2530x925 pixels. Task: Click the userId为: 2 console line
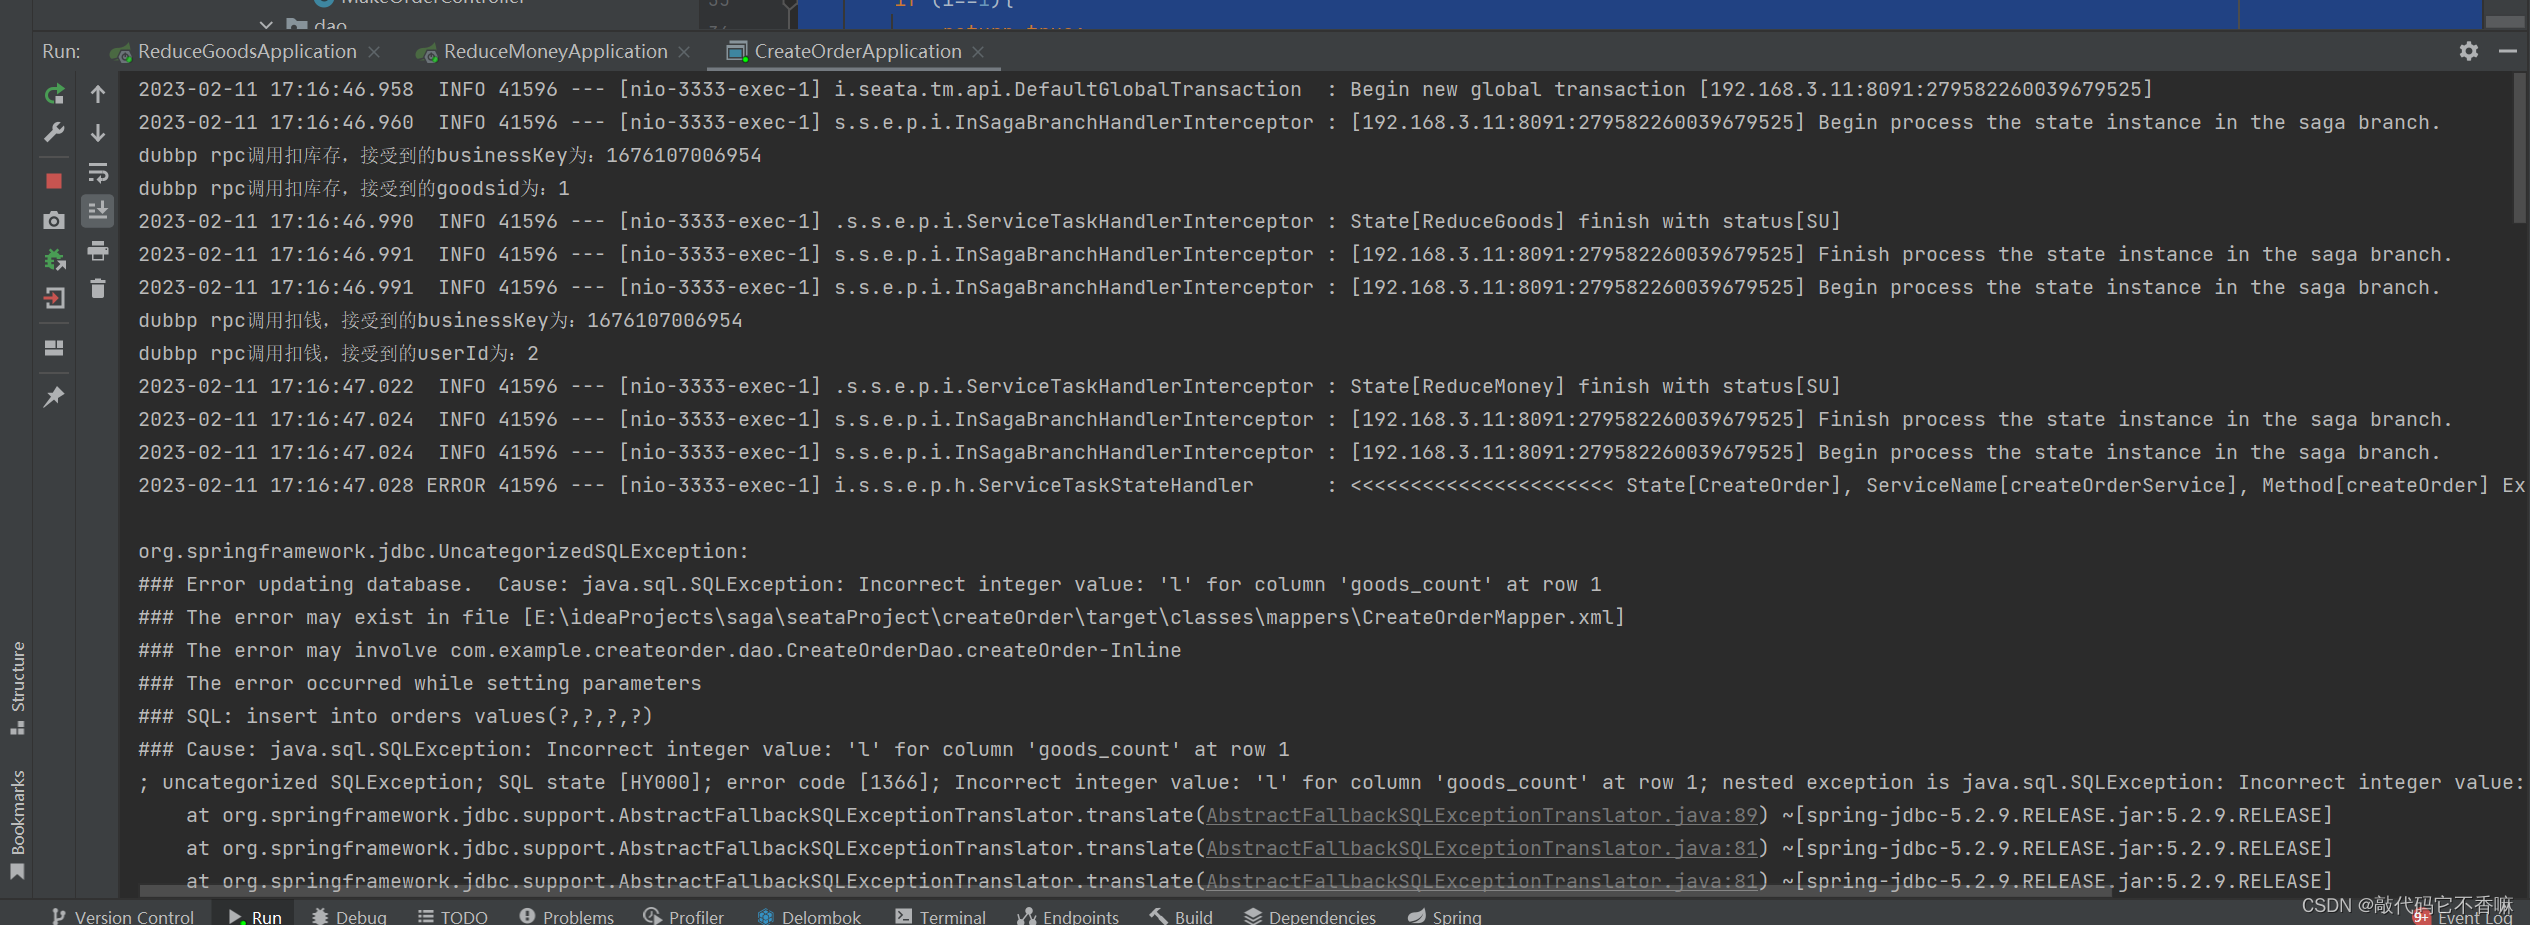click(338, 353)
